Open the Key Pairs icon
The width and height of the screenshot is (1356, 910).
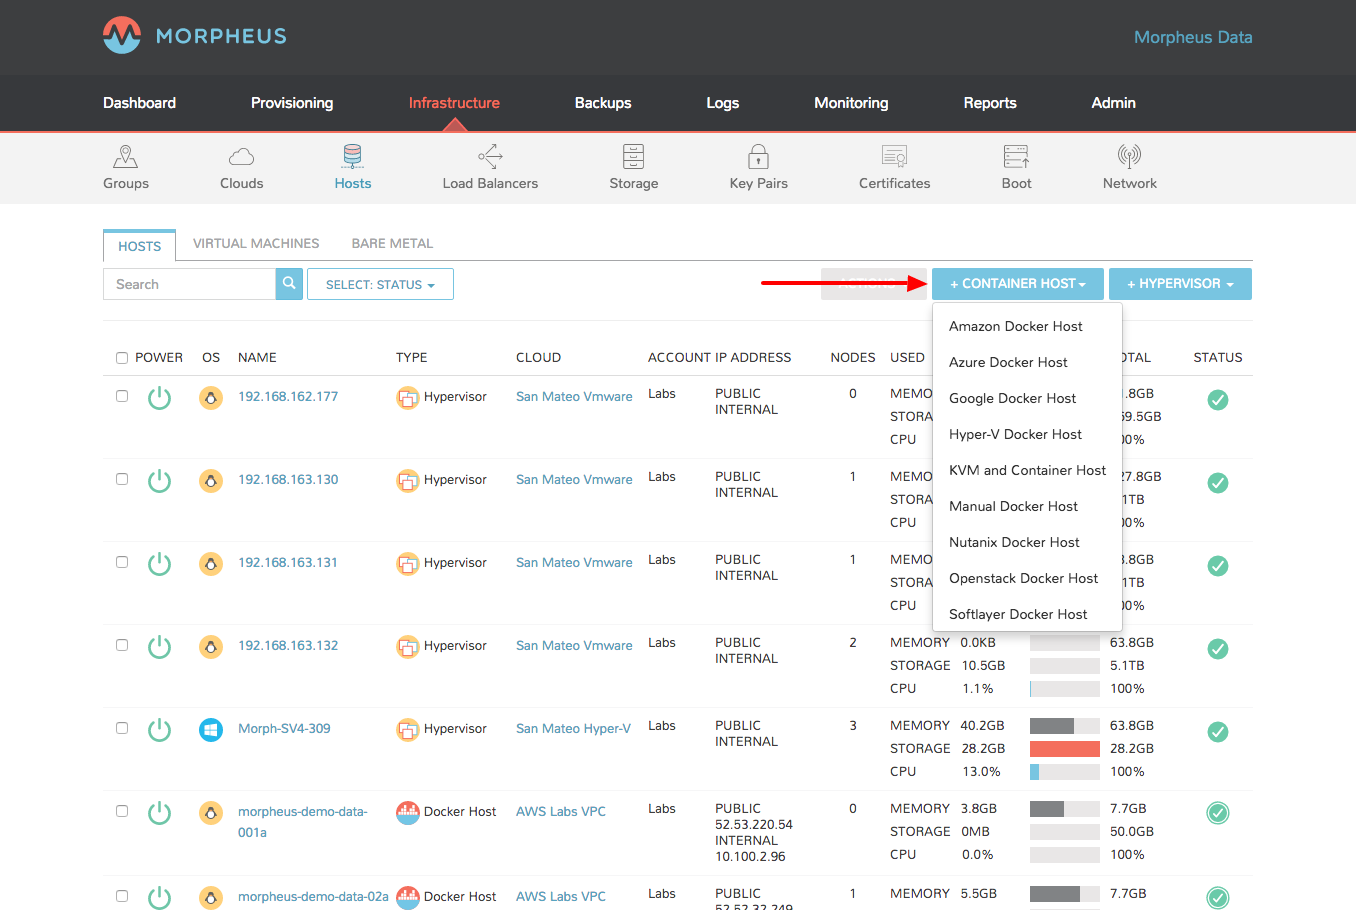pyautogui.click(x=759, y=157)
